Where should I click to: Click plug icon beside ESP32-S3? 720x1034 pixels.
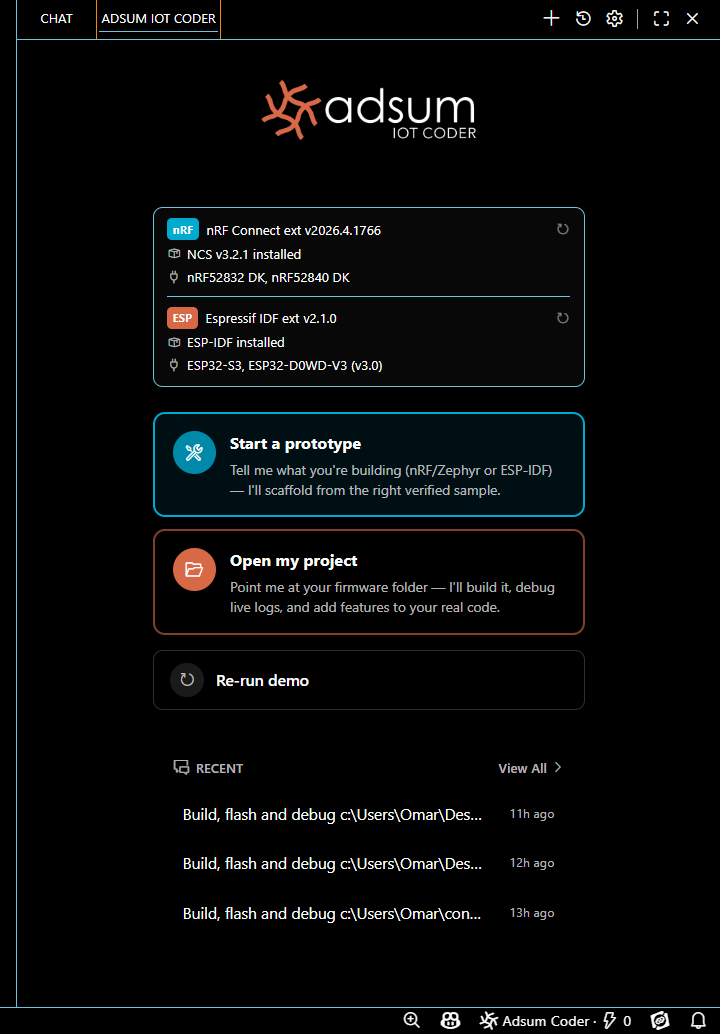point(174,365)
